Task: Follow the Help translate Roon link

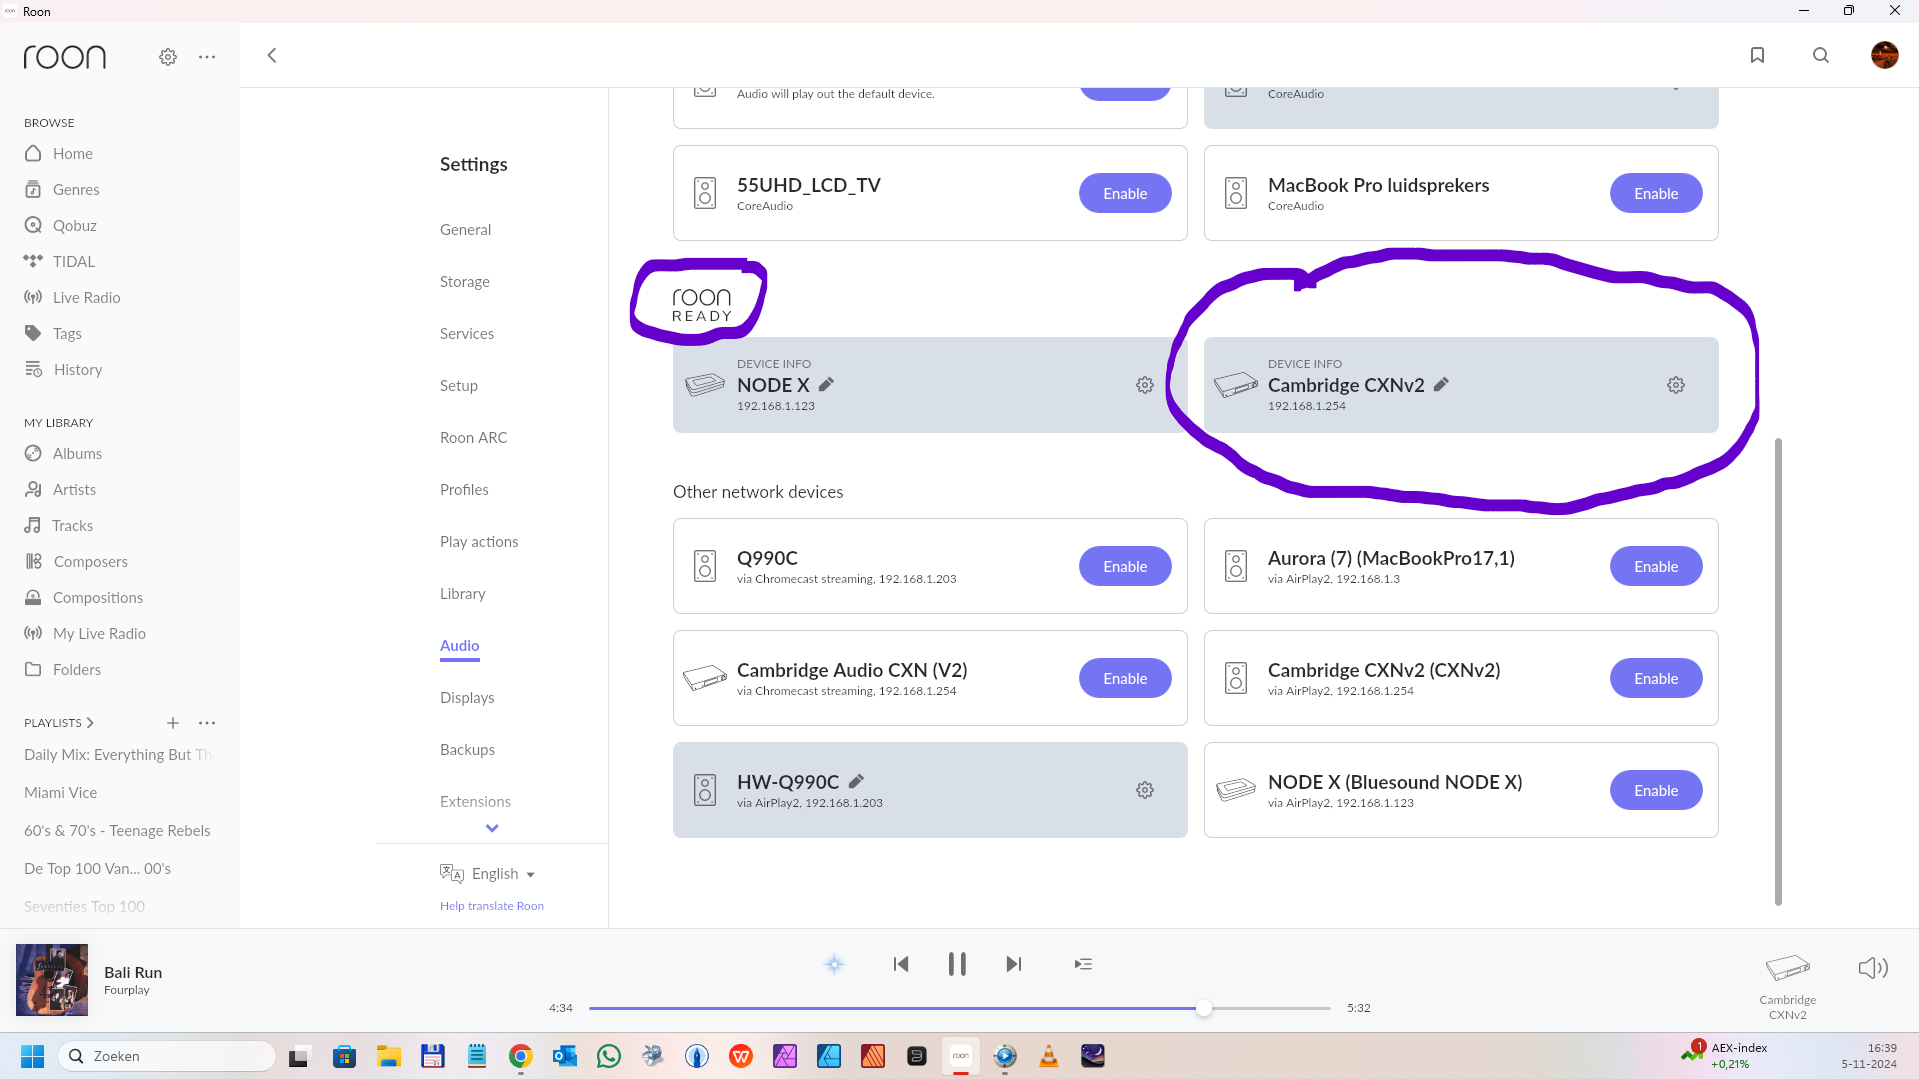Action: 492,906
